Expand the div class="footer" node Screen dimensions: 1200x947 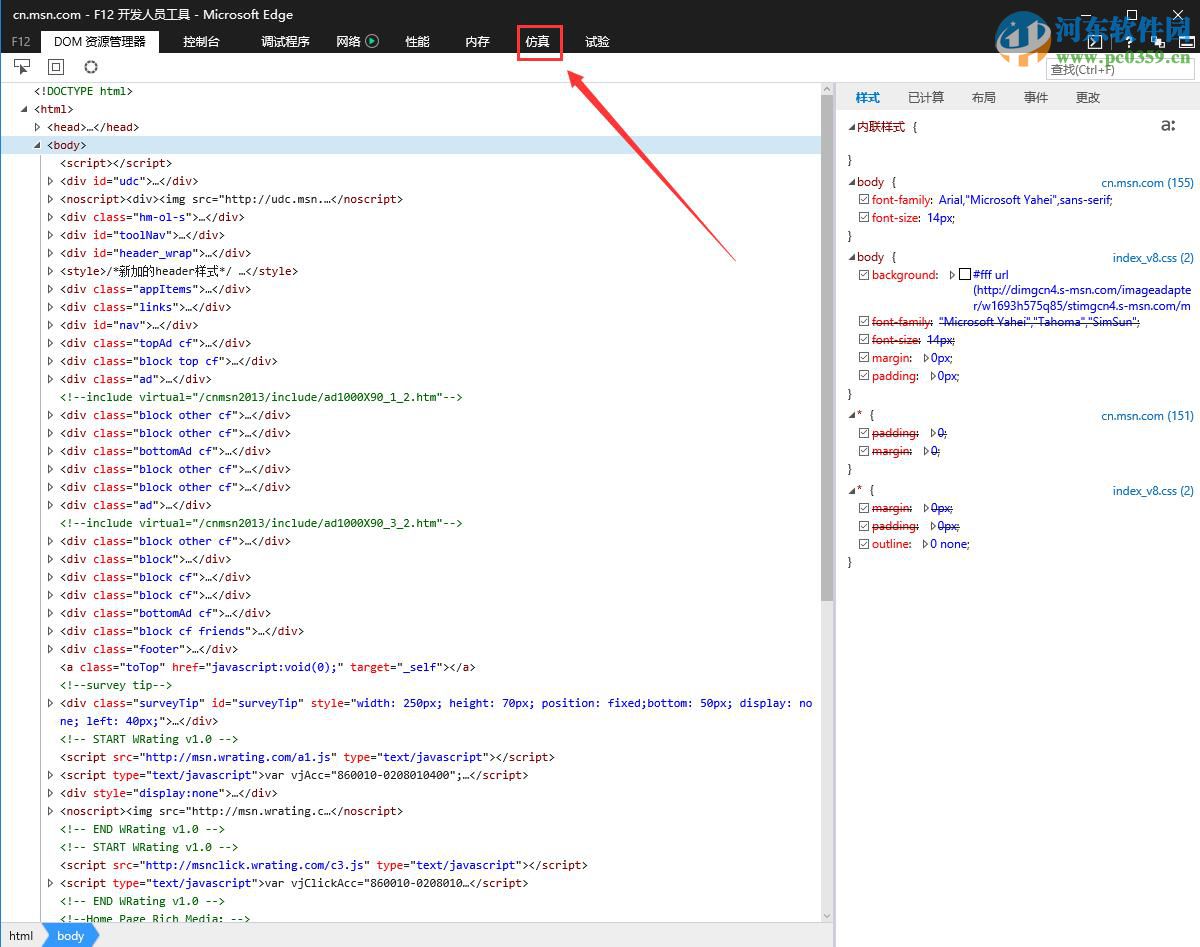point(51,649)
